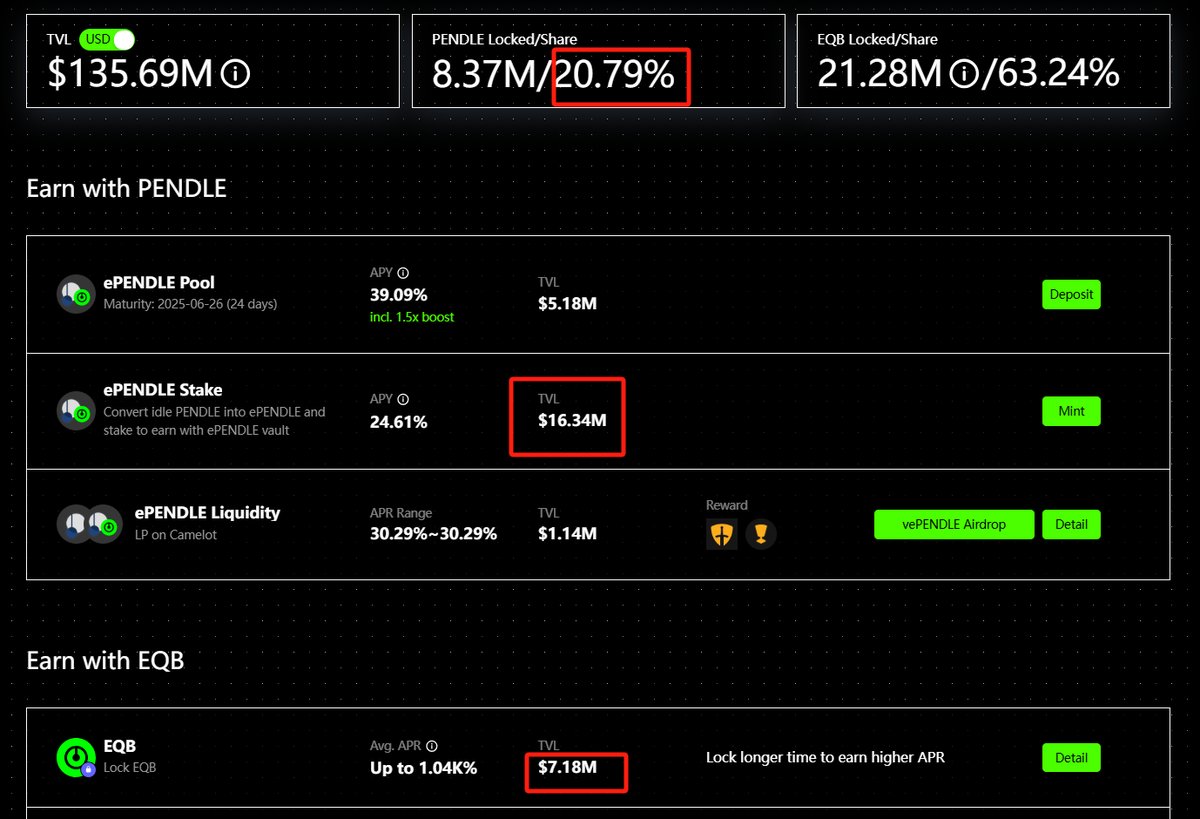Click the ePENDLE Pool token icon
This screenshot has width=1200, height=819.
click(x=75, y=294)
